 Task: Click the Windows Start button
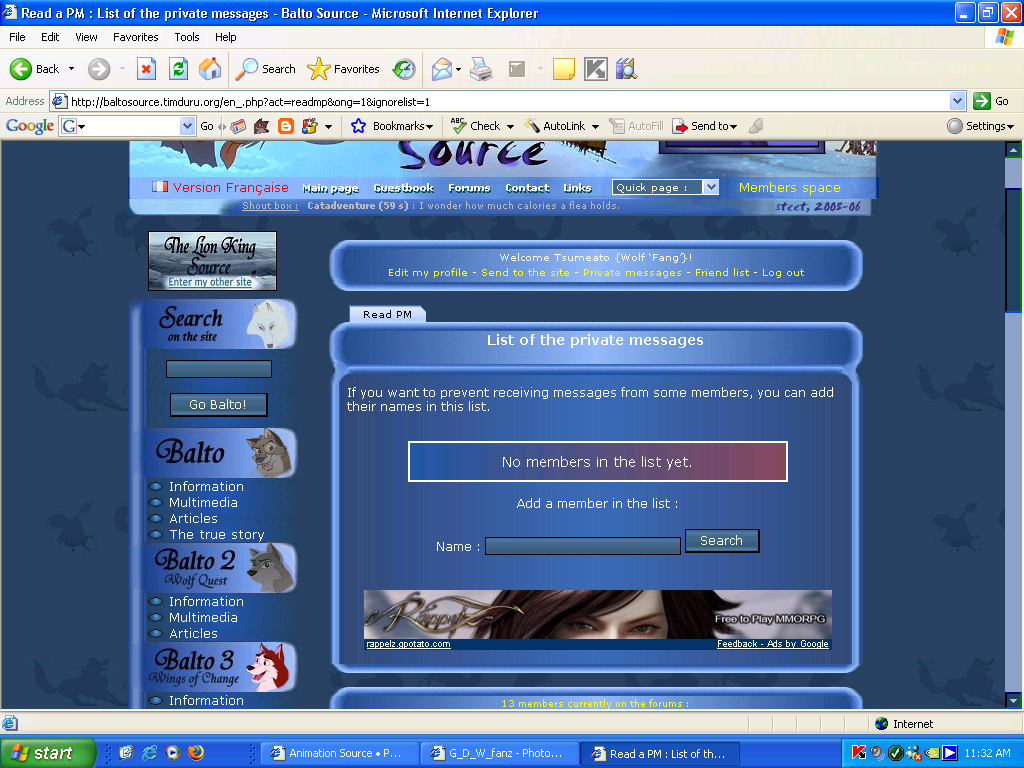tap(48, 753)
